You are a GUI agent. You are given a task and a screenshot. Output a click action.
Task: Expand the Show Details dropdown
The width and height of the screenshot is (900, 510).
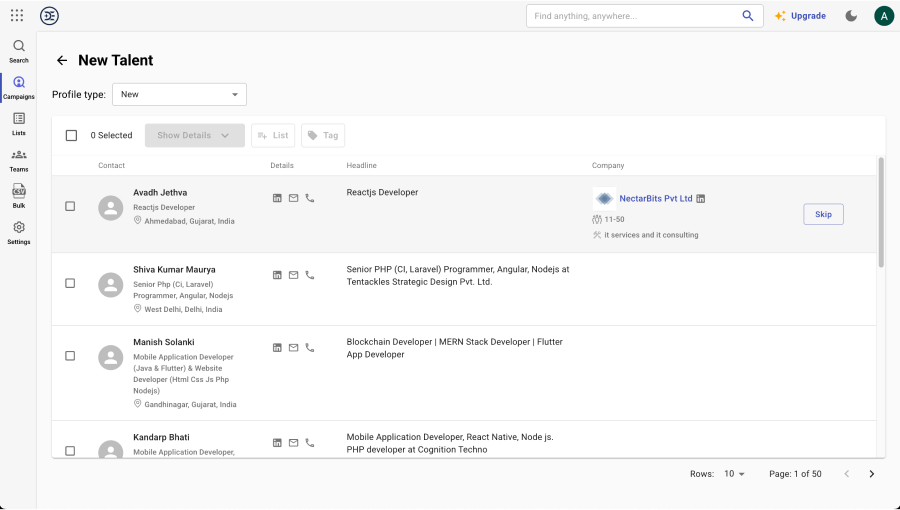click(195, 135)
